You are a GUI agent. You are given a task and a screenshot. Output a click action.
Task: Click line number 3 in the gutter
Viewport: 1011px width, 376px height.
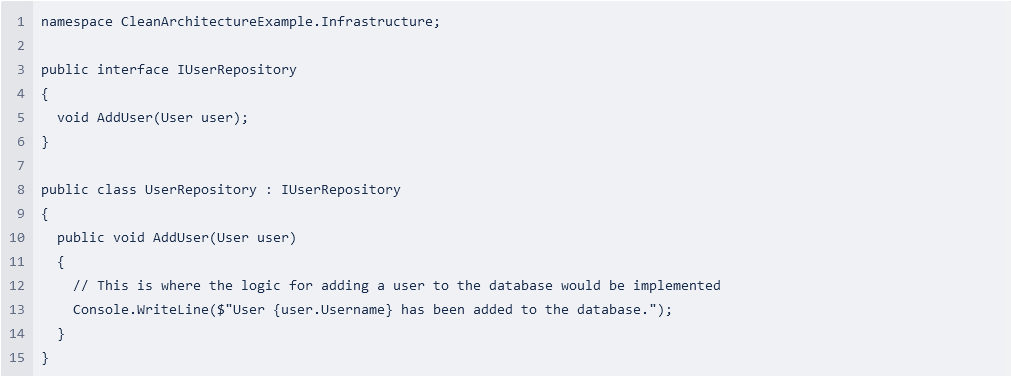21,70
